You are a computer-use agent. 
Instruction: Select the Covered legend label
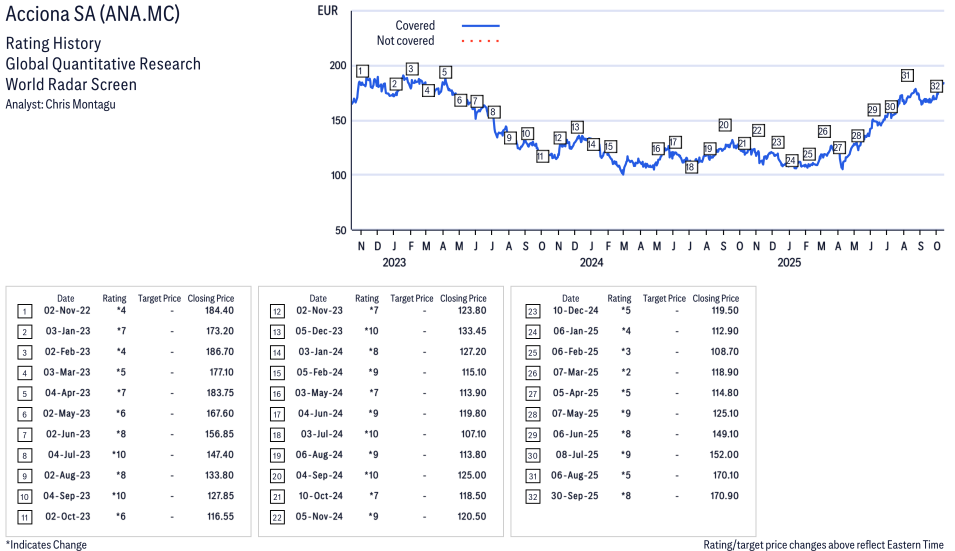(415, 26)
